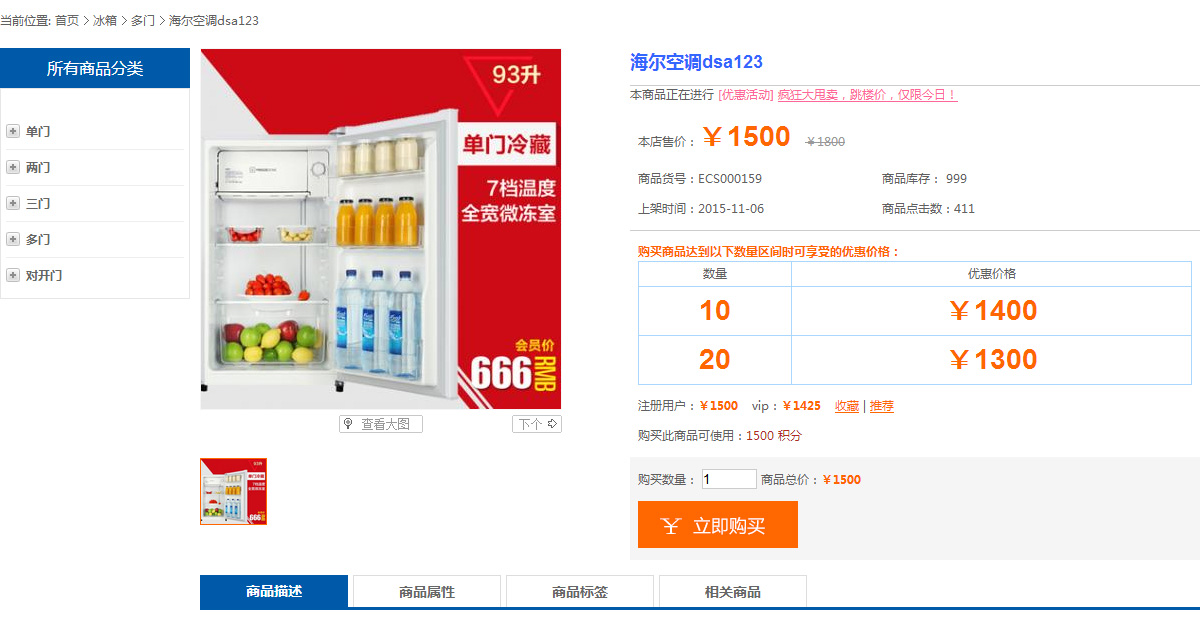
Task: Click the 推荐 recommend link
Action: (882, 406)
